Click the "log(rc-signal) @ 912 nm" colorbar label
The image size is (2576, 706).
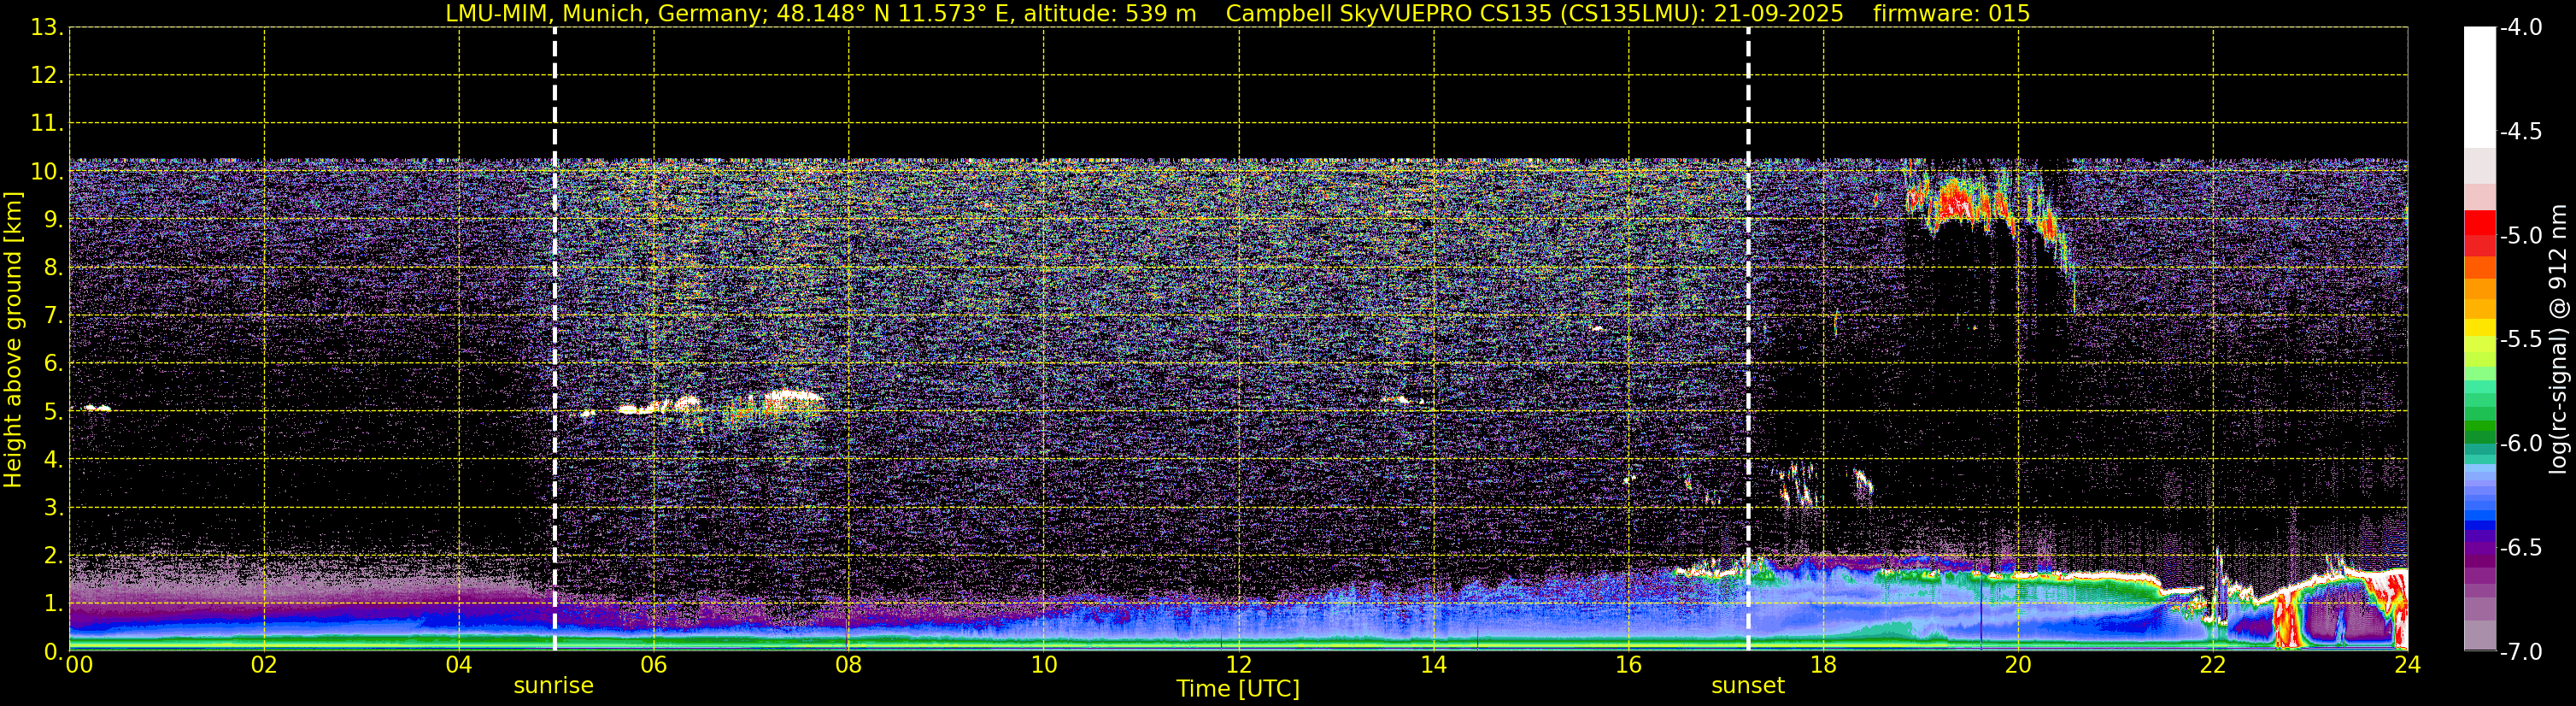coord(2558,339)
